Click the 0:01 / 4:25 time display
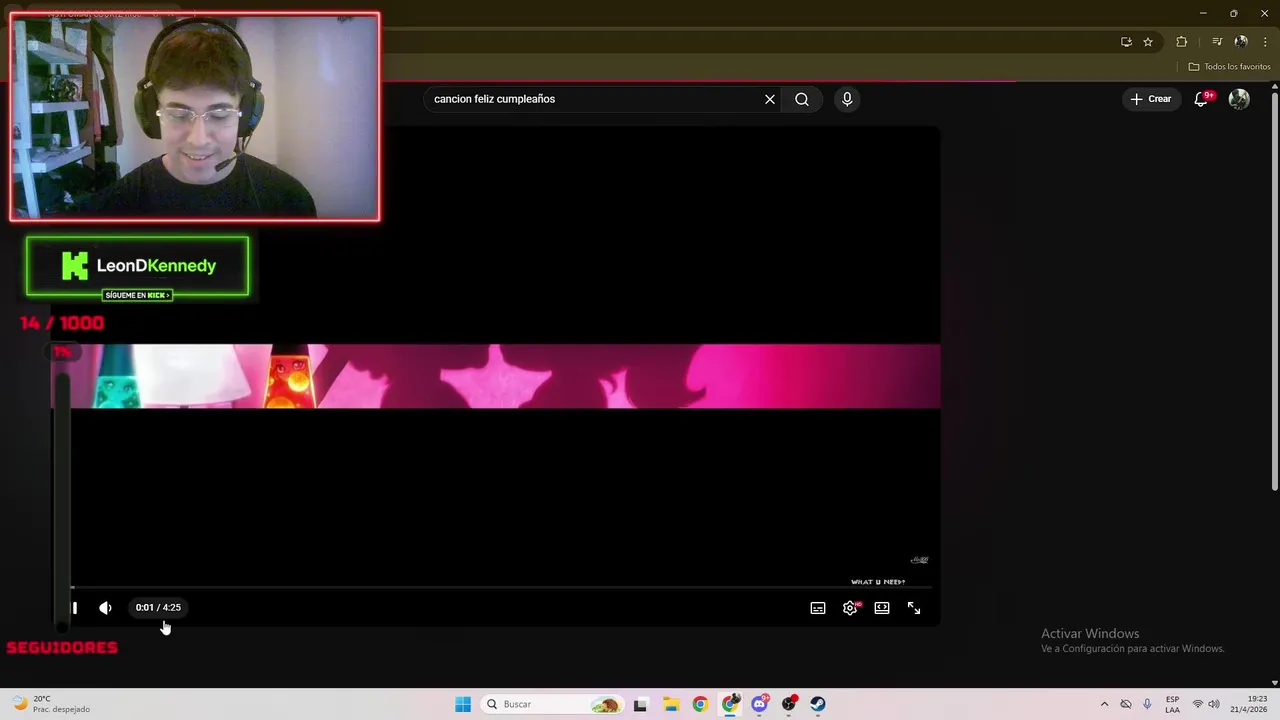 click(x=158, y=607)
